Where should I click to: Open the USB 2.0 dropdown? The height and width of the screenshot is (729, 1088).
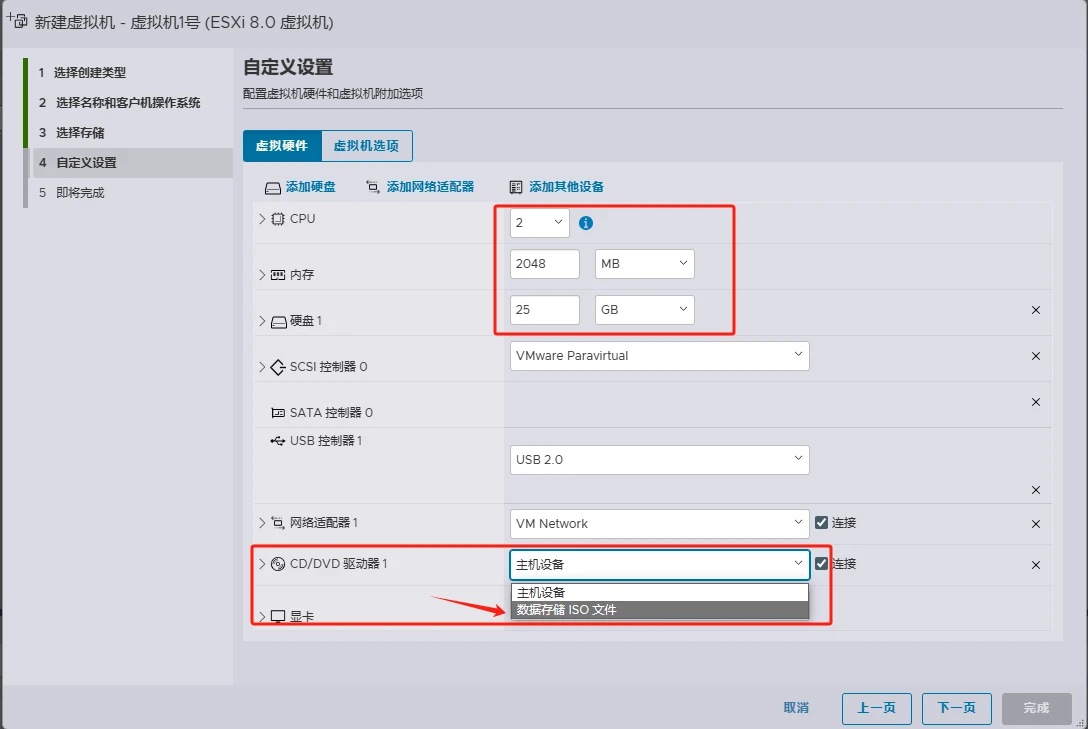coord(659,459)
